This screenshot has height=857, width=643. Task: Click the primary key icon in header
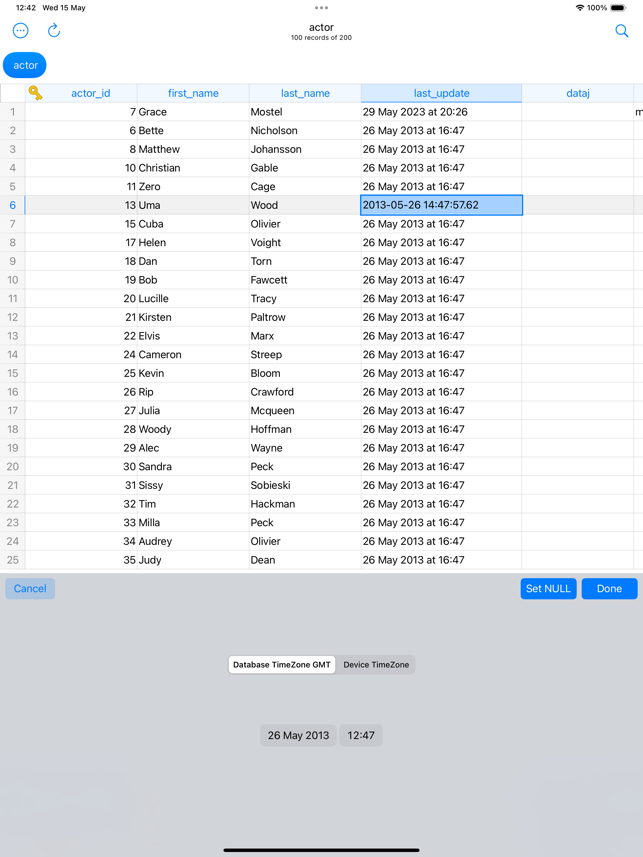pos(35,93)
